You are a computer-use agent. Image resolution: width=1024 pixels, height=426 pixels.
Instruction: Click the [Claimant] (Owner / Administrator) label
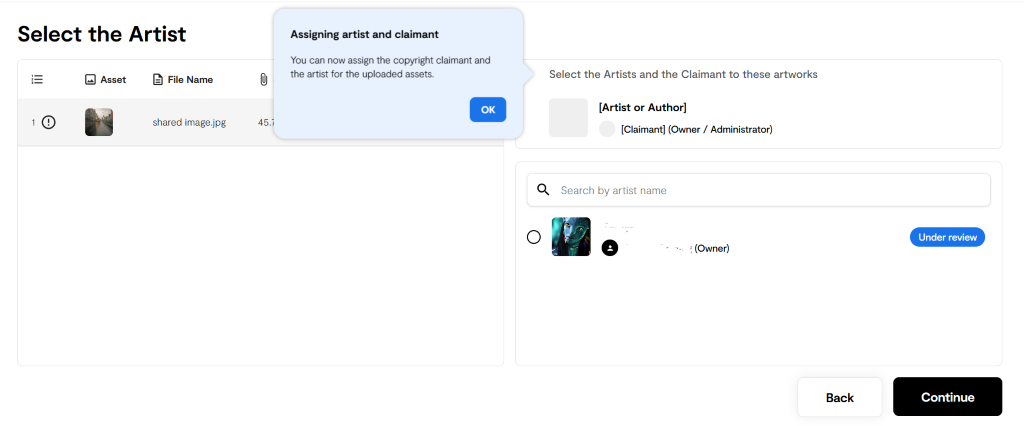point(697,129)
